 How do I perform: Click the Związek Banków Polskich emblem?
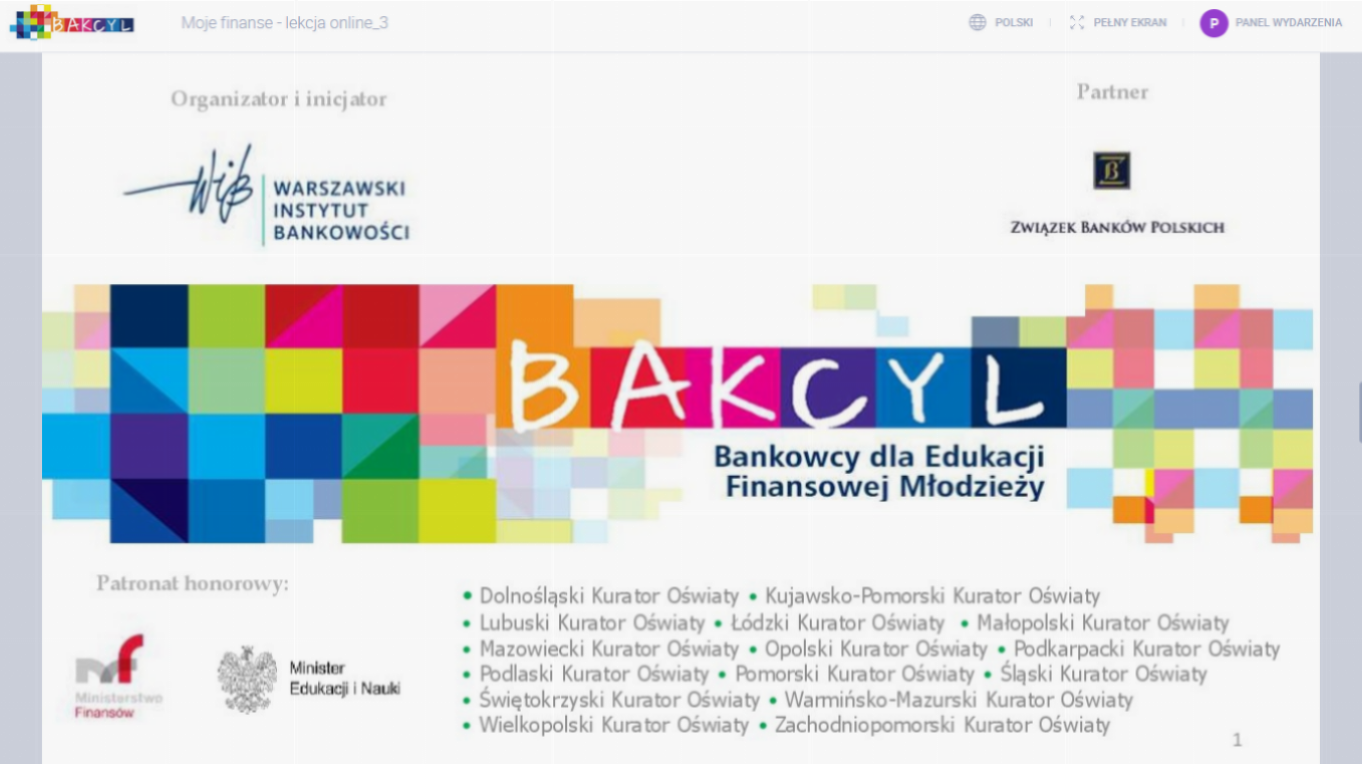(1112, 171)
